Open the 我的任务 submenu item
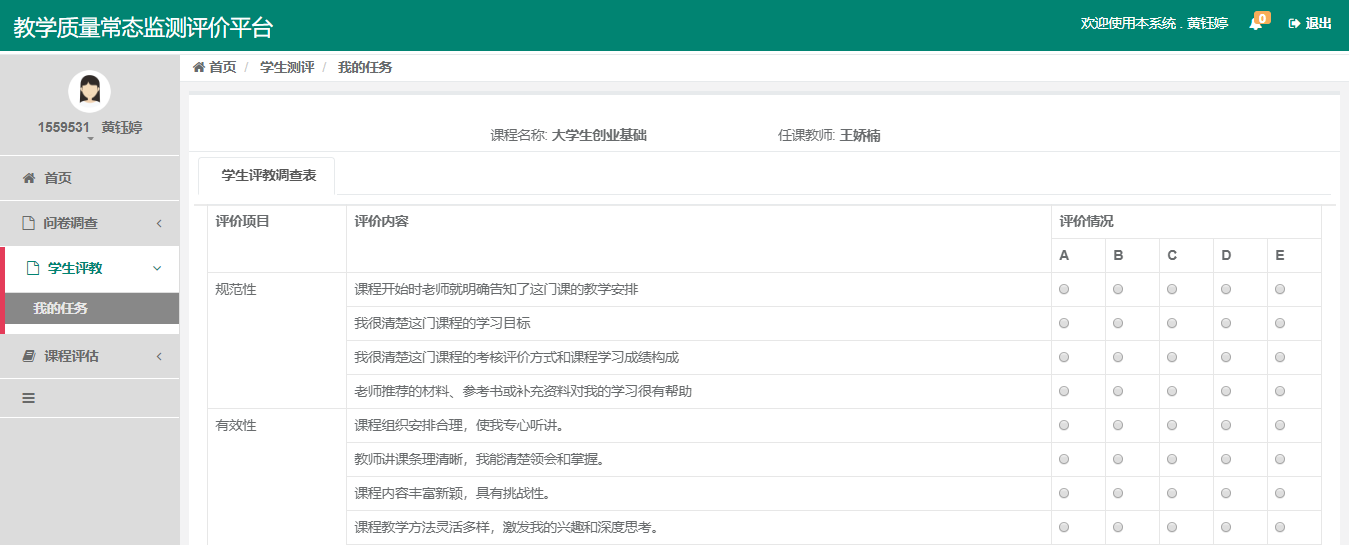Screen dimensions: 1349x545 60,308
